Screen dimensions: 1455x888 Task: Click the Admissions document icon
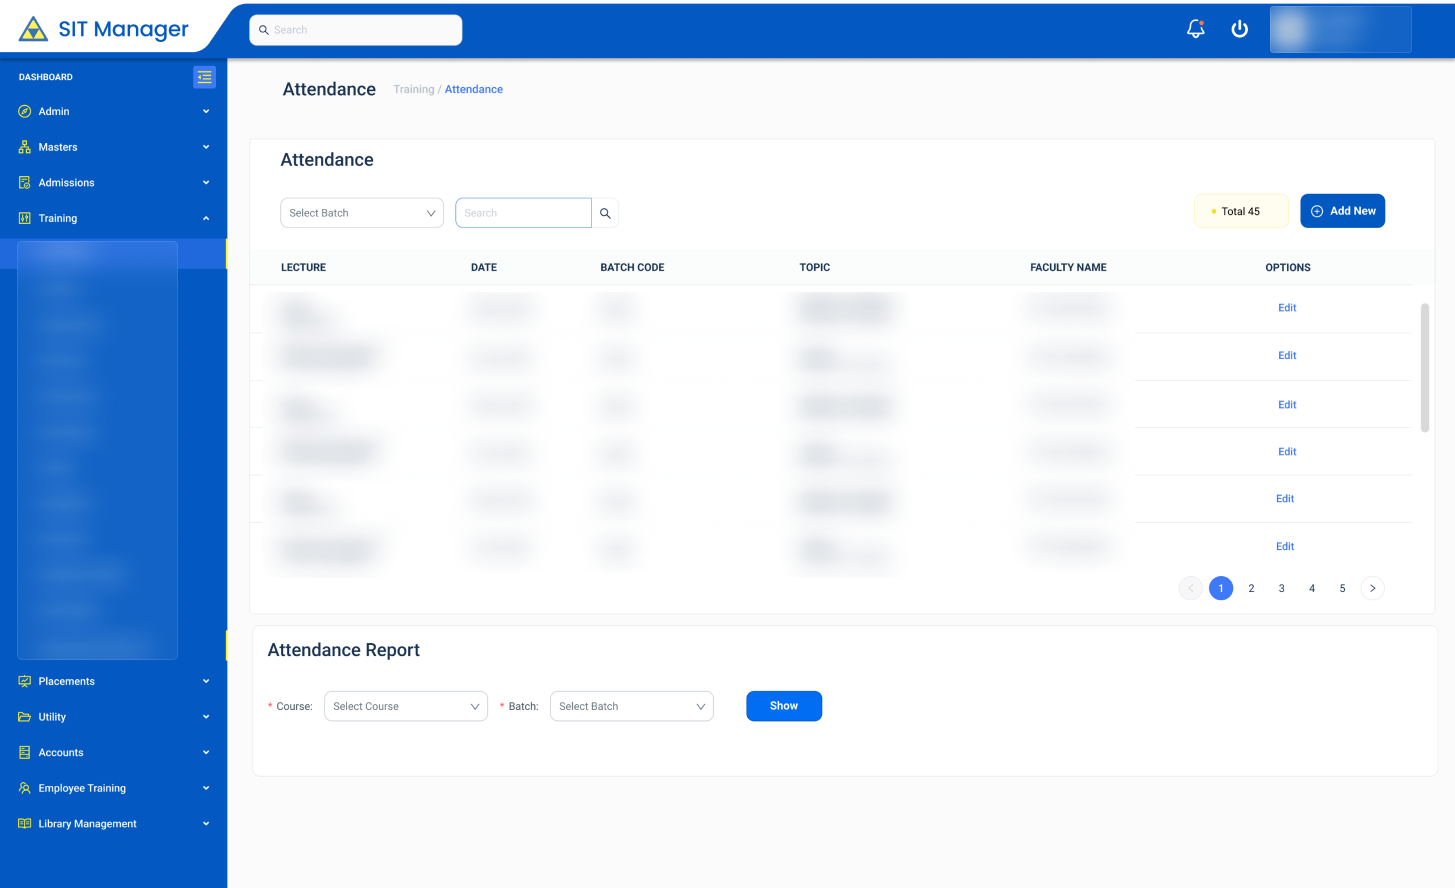(x=25, y=182)
